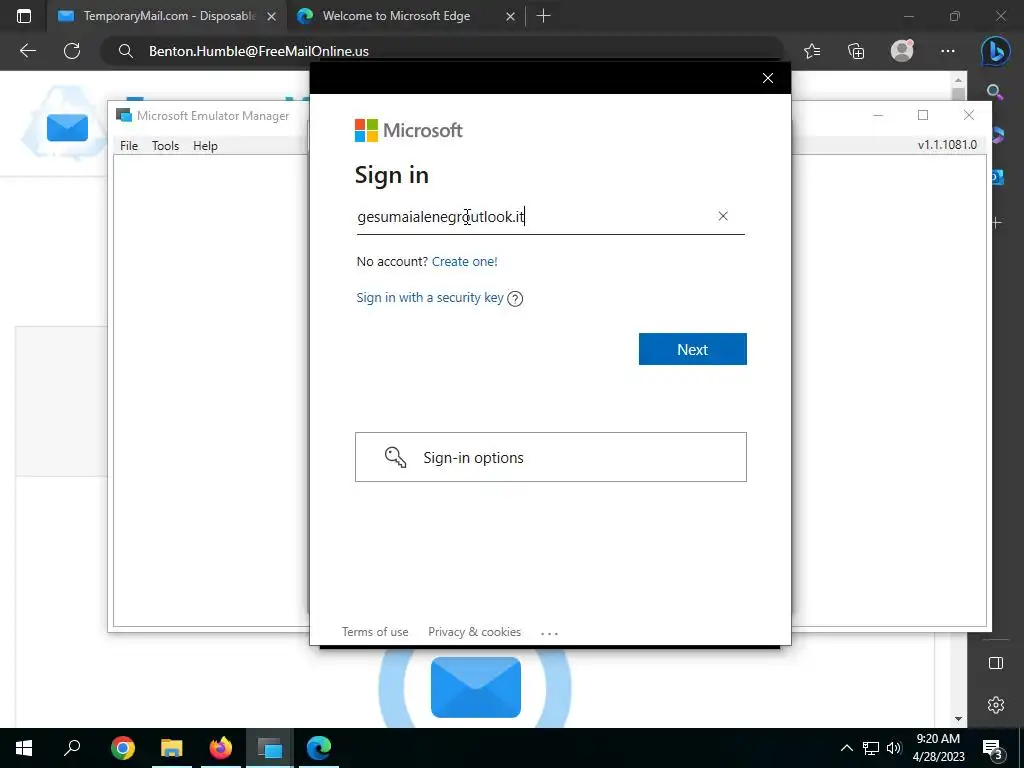Click the Microsoft logo in the sign-in dialog
The image size is (1024, 768).
[409, 130]
